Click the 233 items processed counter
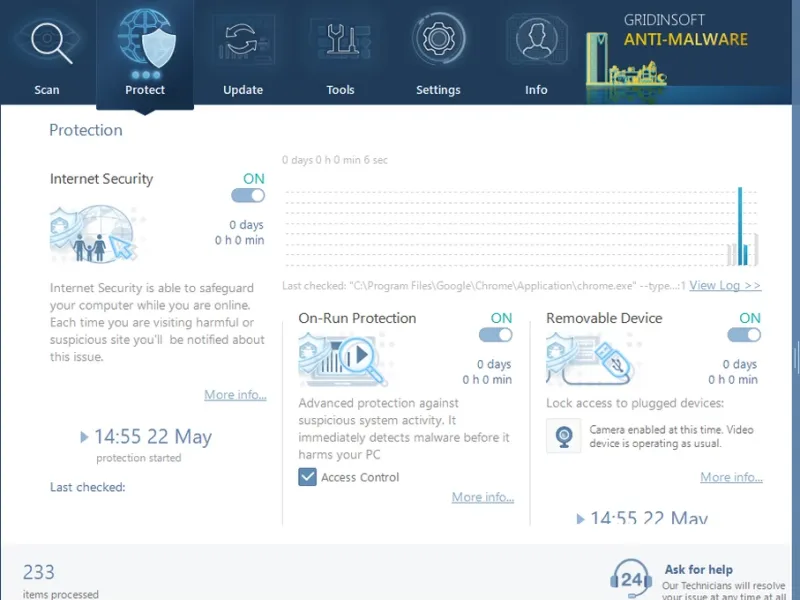 (x=60, y=581)
